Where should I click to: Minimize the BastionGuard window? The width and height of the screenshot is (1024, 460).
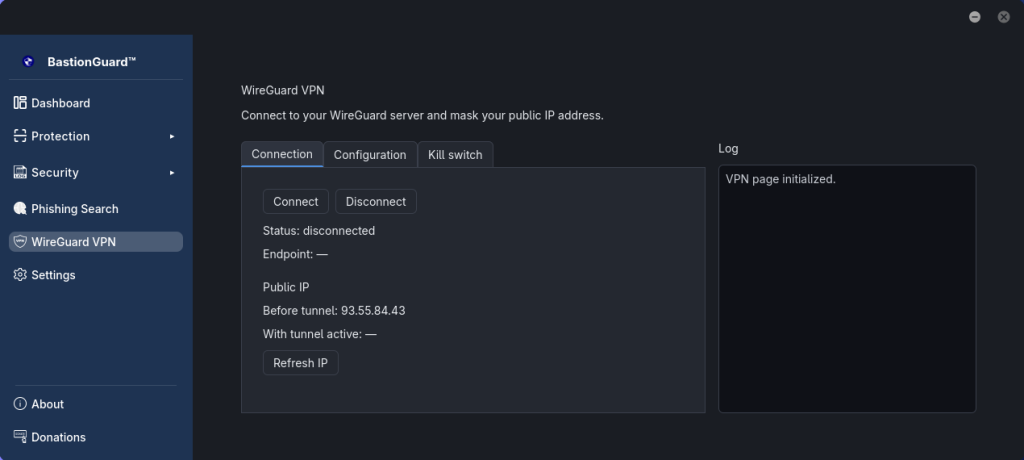click(x=975, y=17)
